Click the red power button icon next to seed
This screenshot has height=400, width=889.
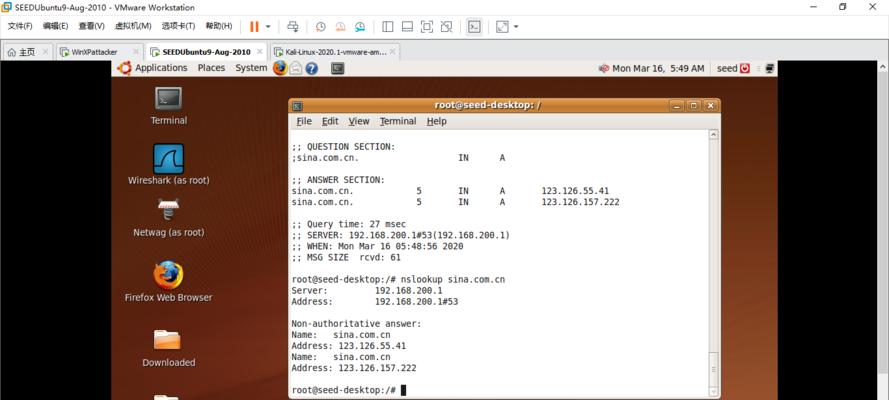pos(745,69)
